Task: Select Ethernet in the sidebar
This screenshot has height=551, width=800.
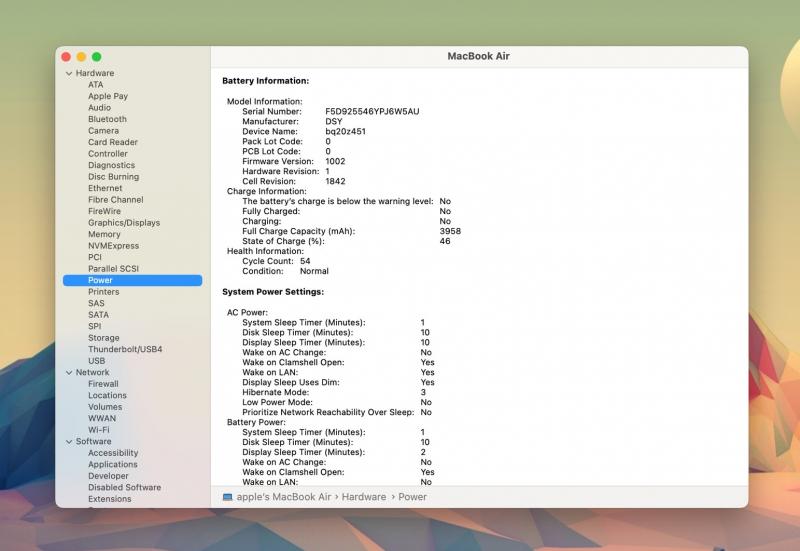Action: (x=105, y=188)
